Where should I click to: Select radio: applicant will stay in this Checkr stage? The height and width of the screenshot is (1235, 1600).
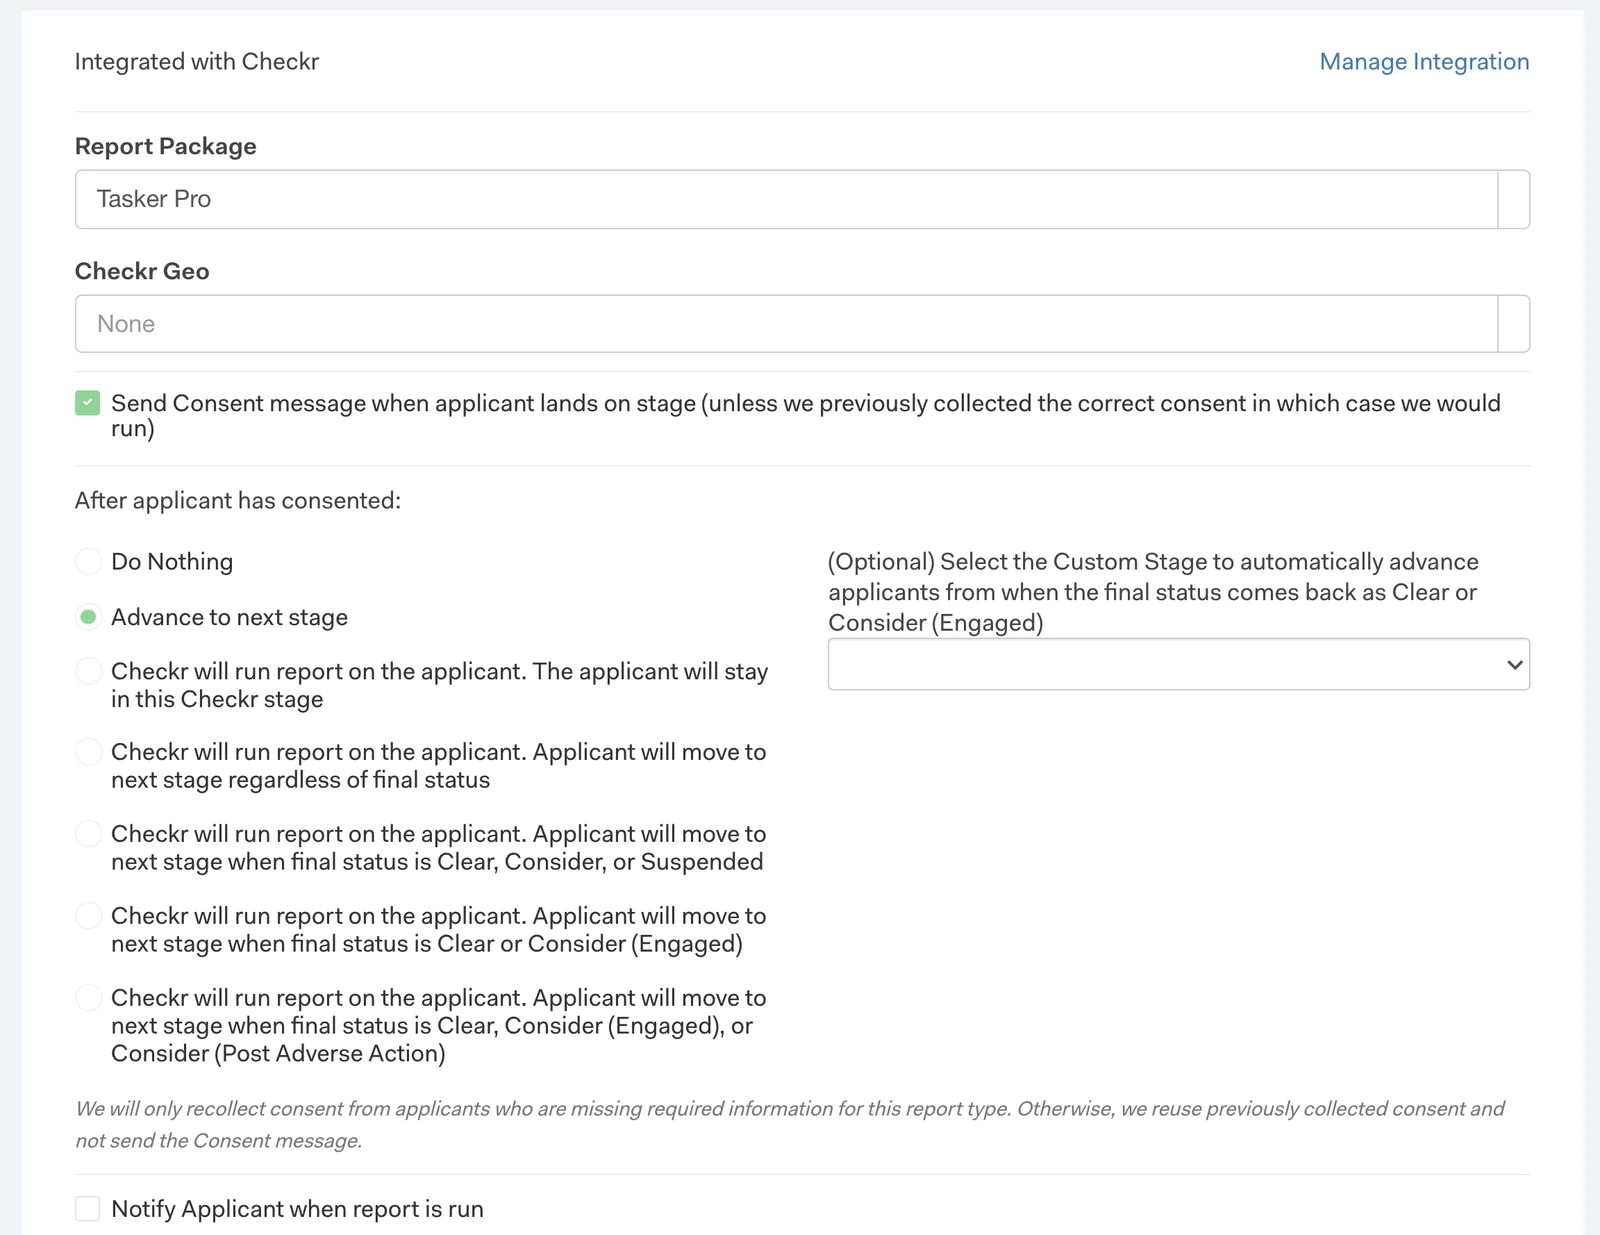point(88,671)
